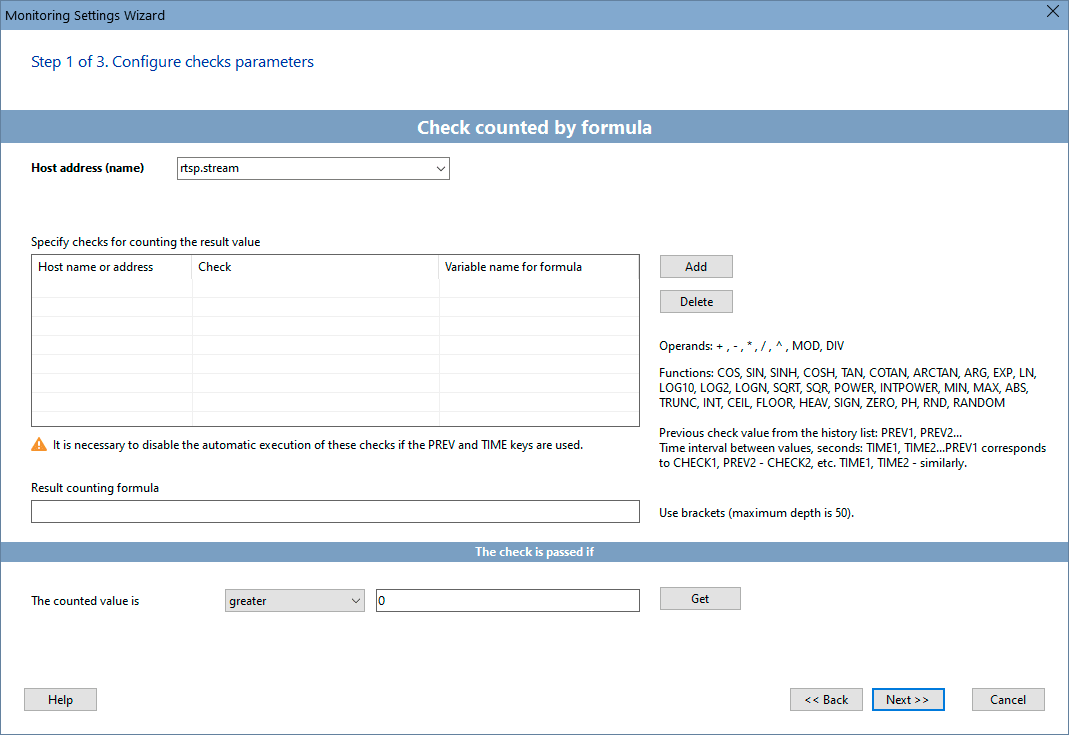
Task: Proceed with the Next >> button
Action: tap(907, 700)
